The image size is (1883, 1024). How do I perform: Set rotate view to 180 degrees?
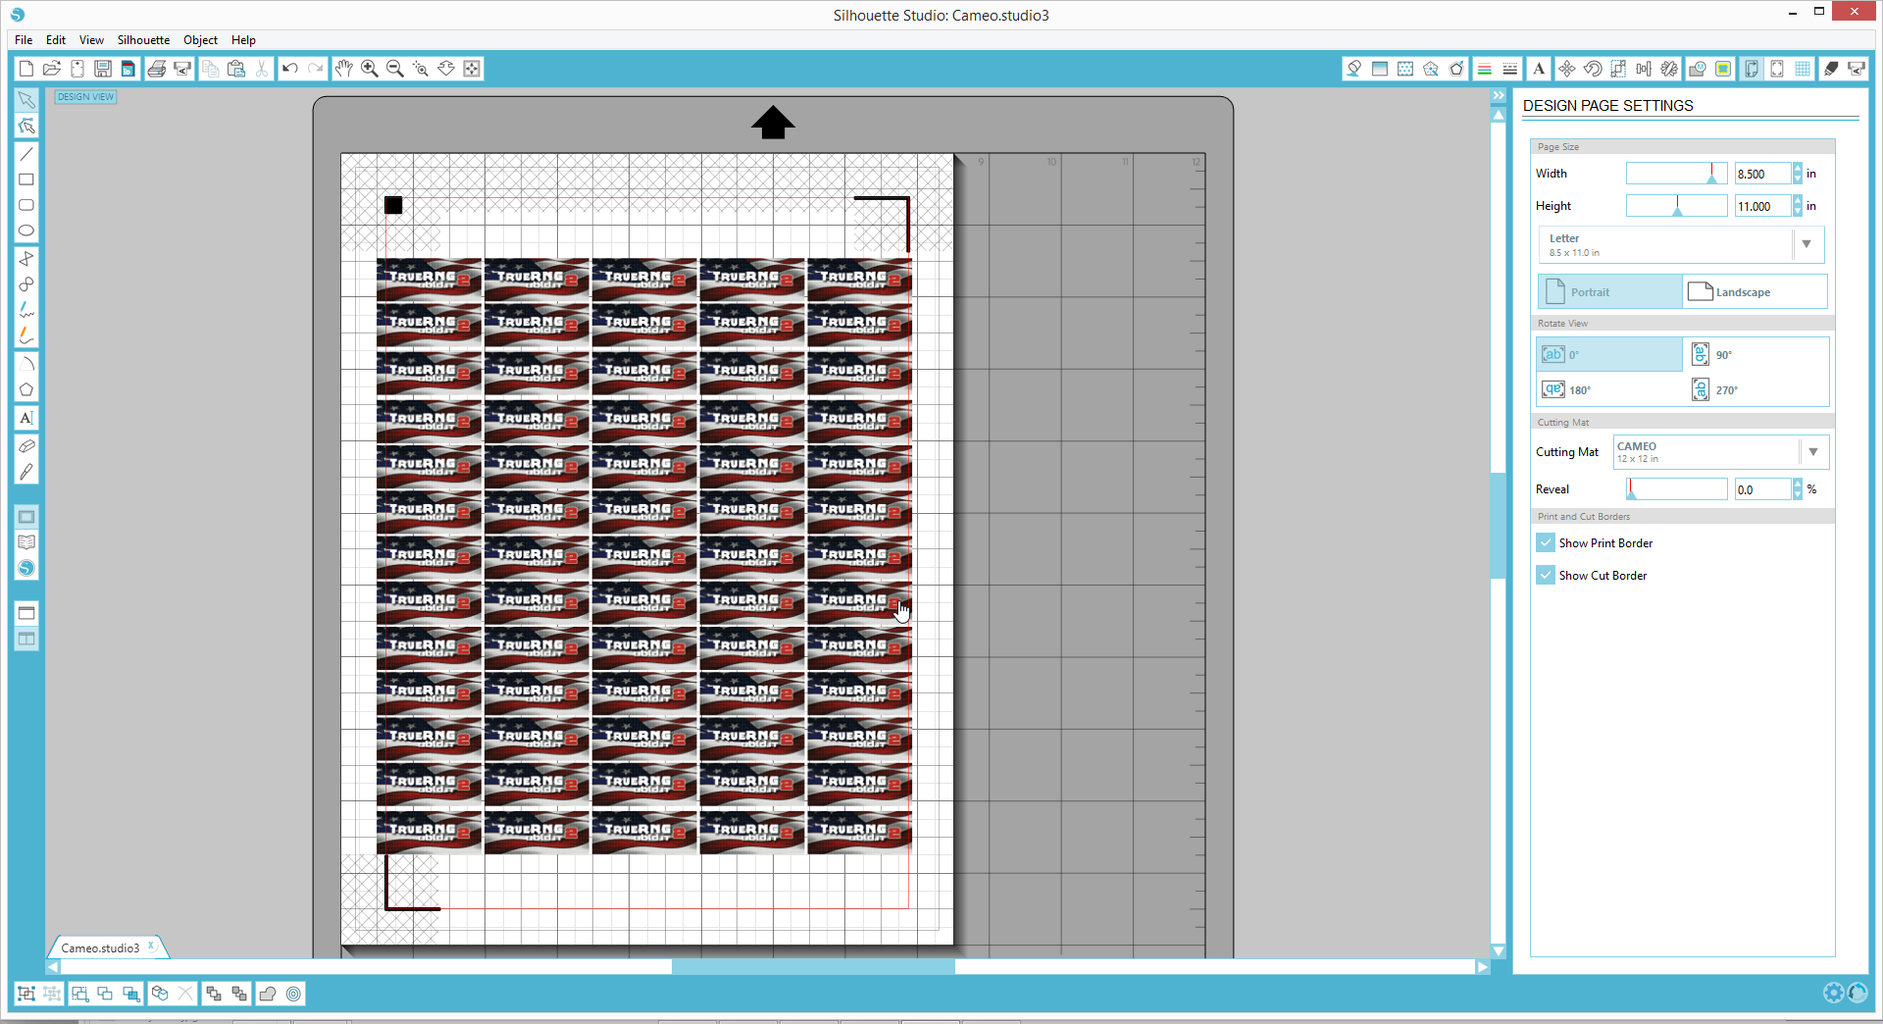pos(1609,389)
